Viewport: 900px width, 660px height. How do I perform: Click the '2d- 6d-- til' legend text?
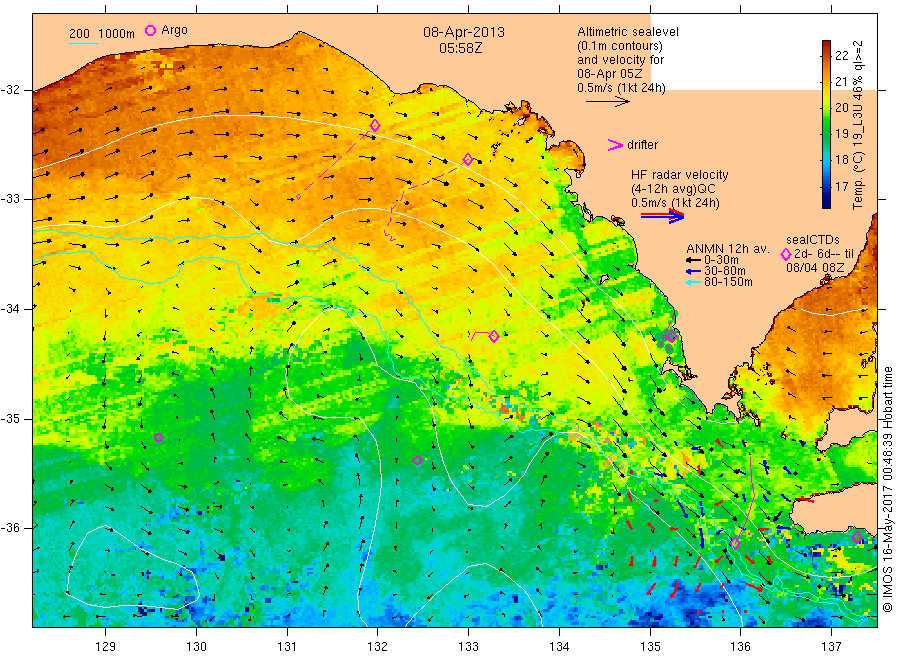[824, 254]
